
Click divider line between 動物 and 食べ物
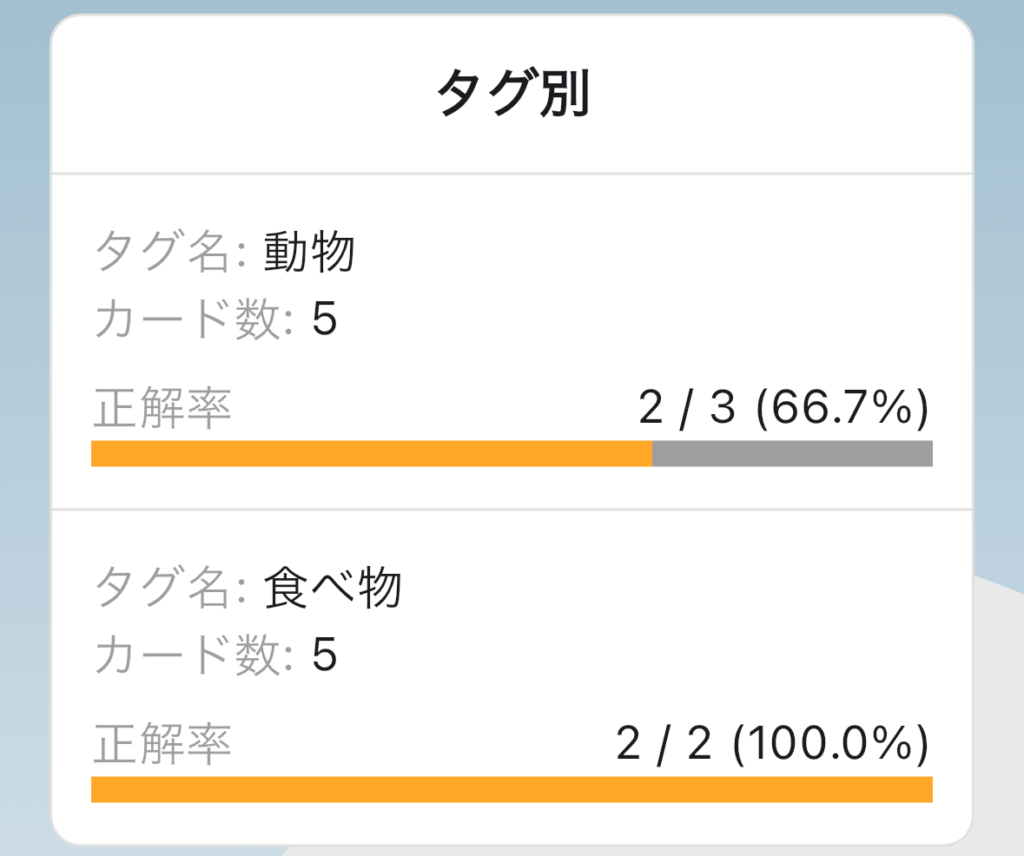512,509
